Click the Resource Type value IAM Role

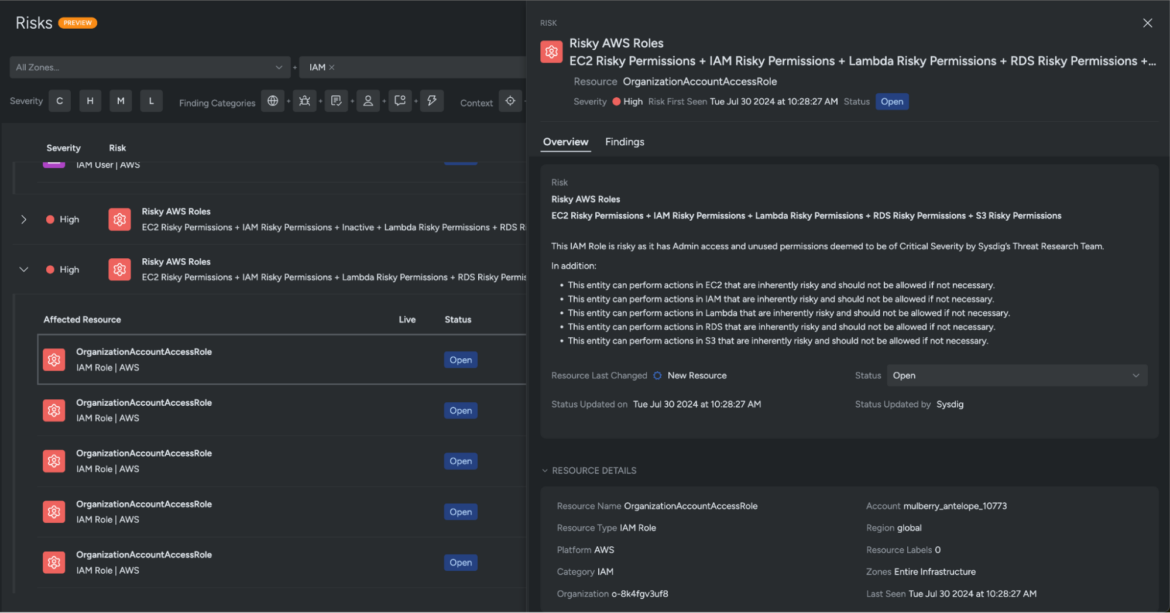pyautogui.click(x=638, y=527)
